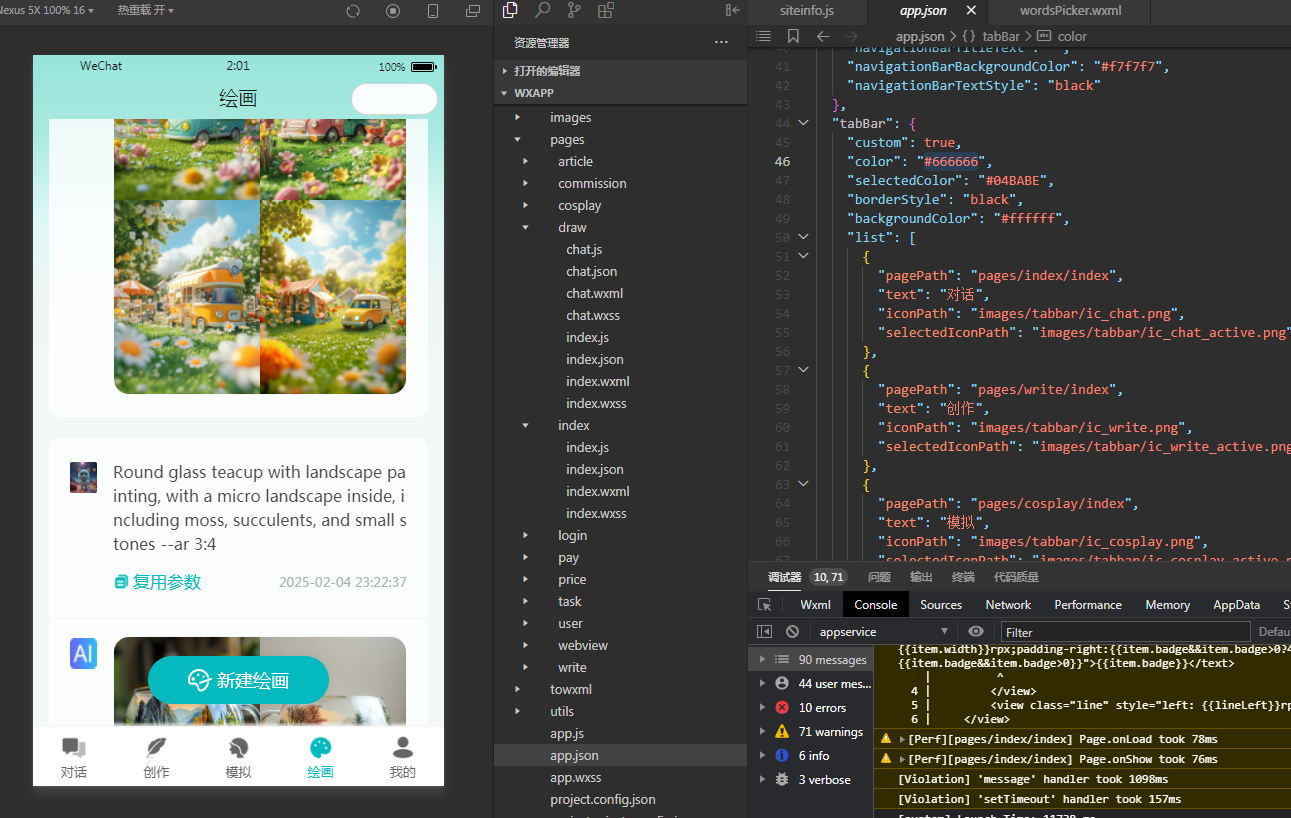Collapse the file panel with the arrow-bar icon
Image resolution: width=1291 pixels, height=818 pixels.
[x=733, y=10]
